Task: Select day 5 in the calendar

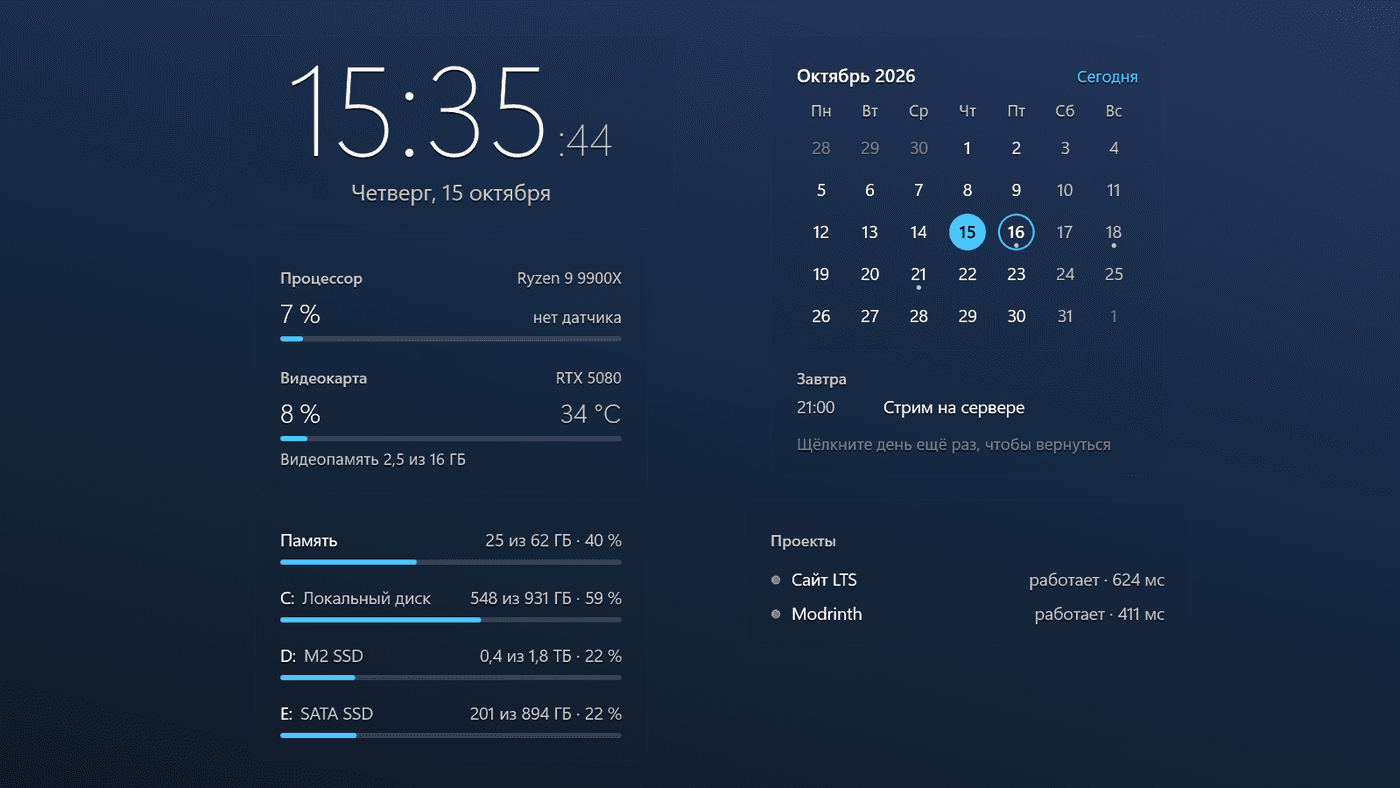Action: (x=821, y=190)
